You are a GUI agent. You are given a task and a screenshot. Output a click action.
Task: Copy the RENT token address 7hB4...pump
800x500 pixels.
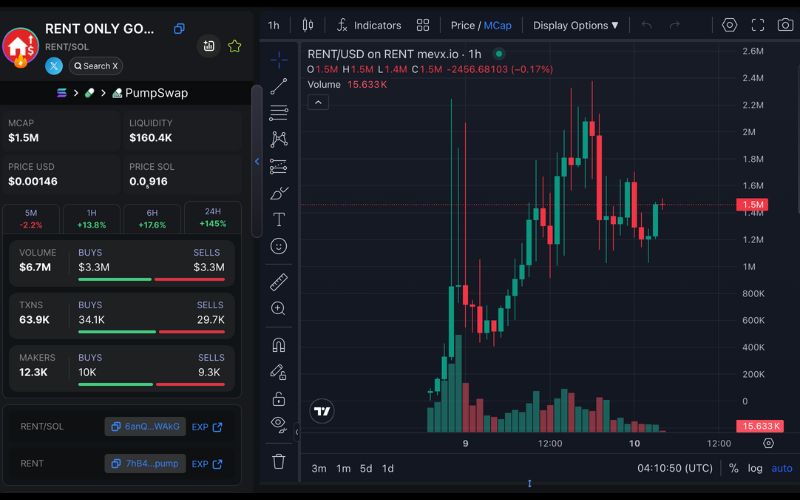[x=145, y=463]
